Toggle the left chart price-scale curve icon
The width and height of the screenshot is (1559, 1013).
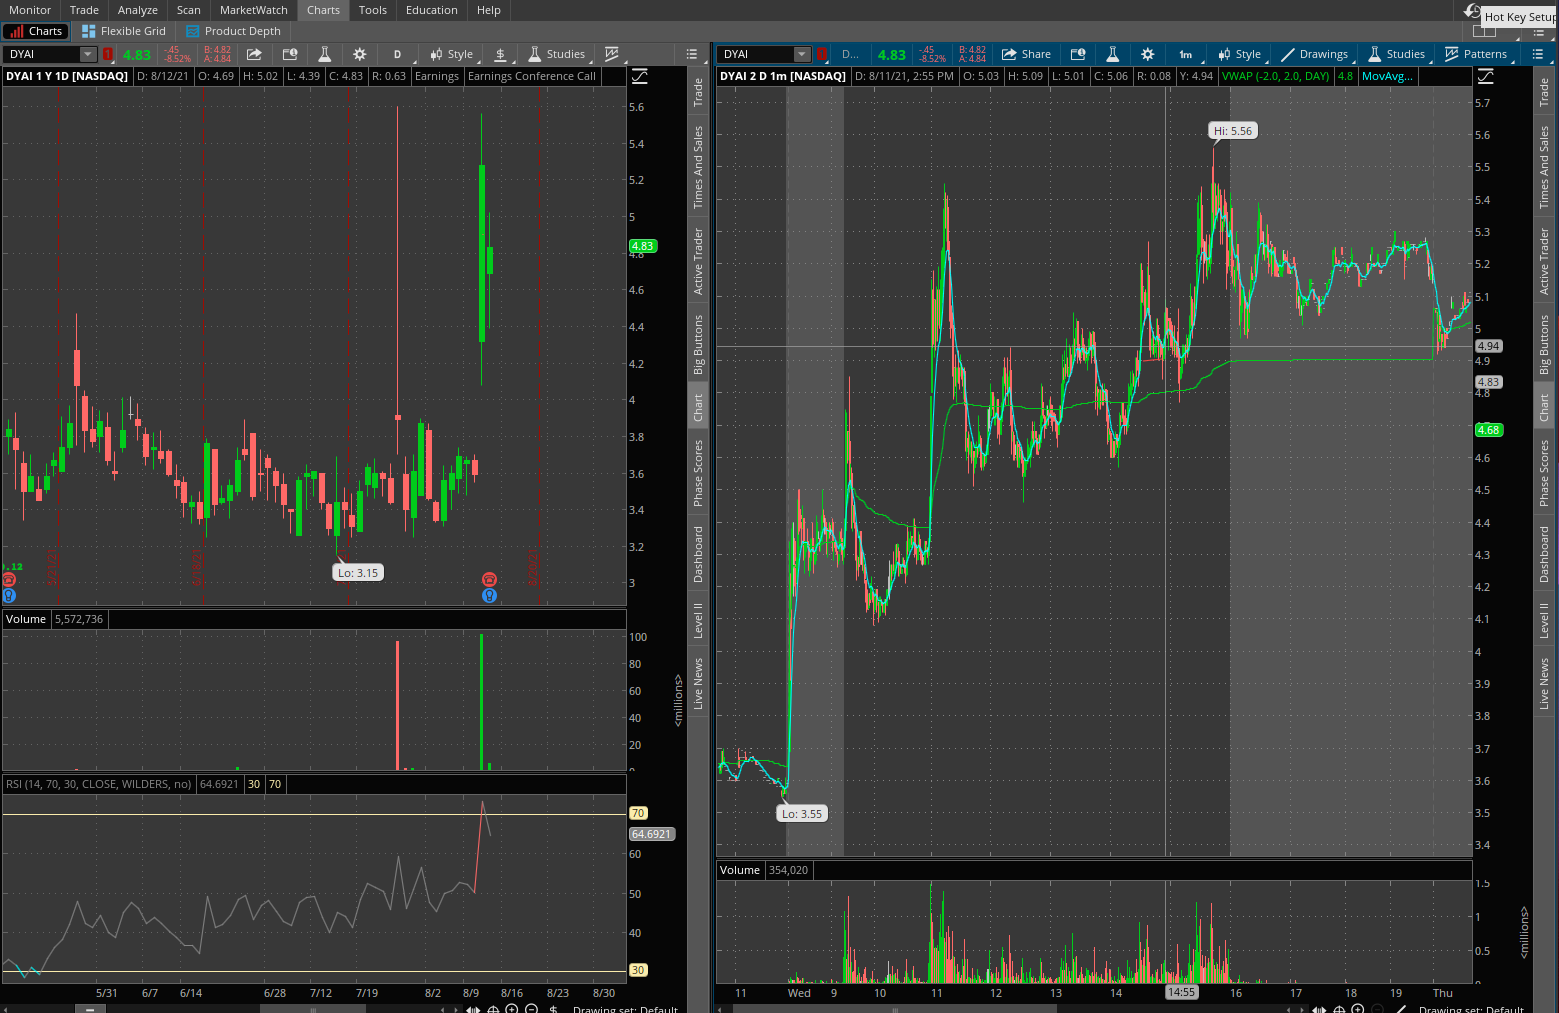[639, 76]
